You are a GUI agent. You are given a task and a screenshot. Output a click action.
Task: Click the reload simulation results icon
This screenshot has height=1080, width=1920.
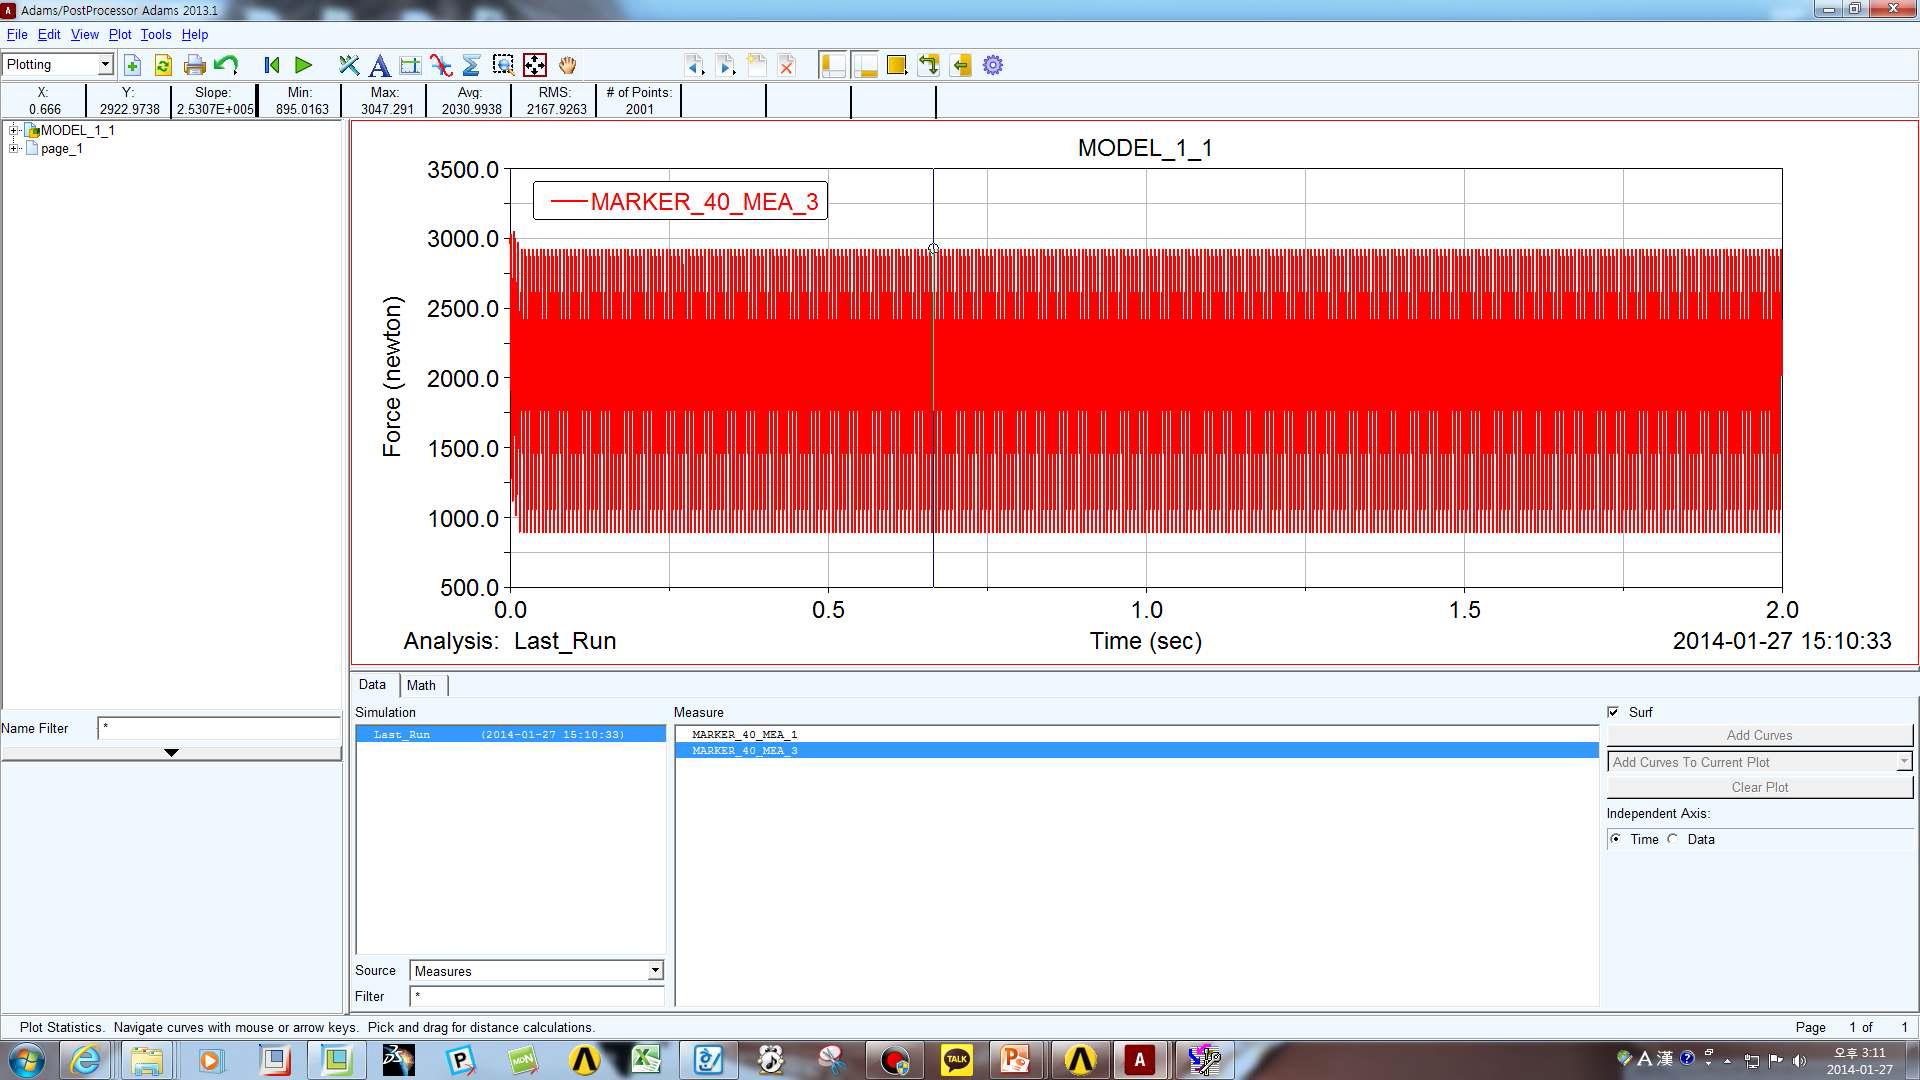tap(163, 66)
